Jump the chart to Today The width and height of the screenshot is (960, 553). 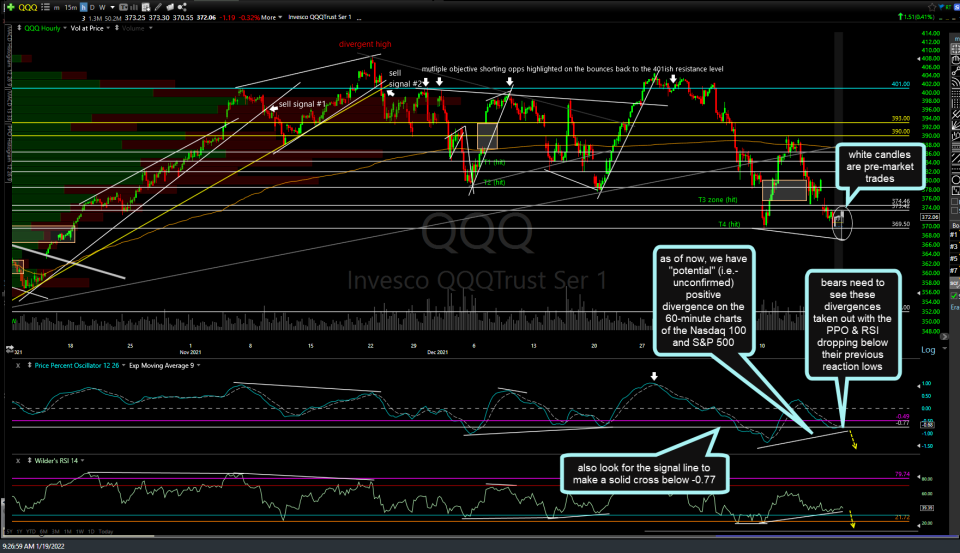pyautogui.click(x=105, y=532)
